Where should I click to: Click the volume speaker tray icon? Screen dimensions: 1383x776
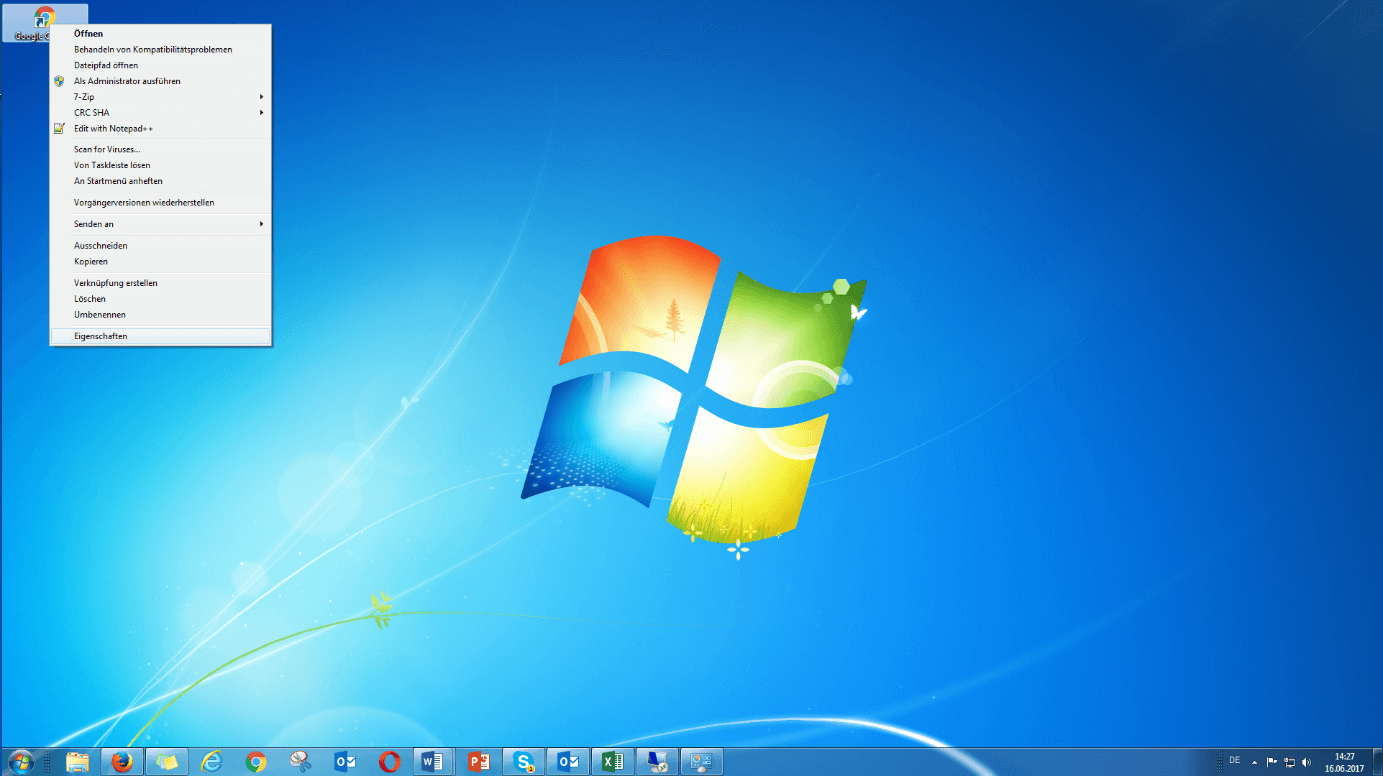pos(1306,762)
